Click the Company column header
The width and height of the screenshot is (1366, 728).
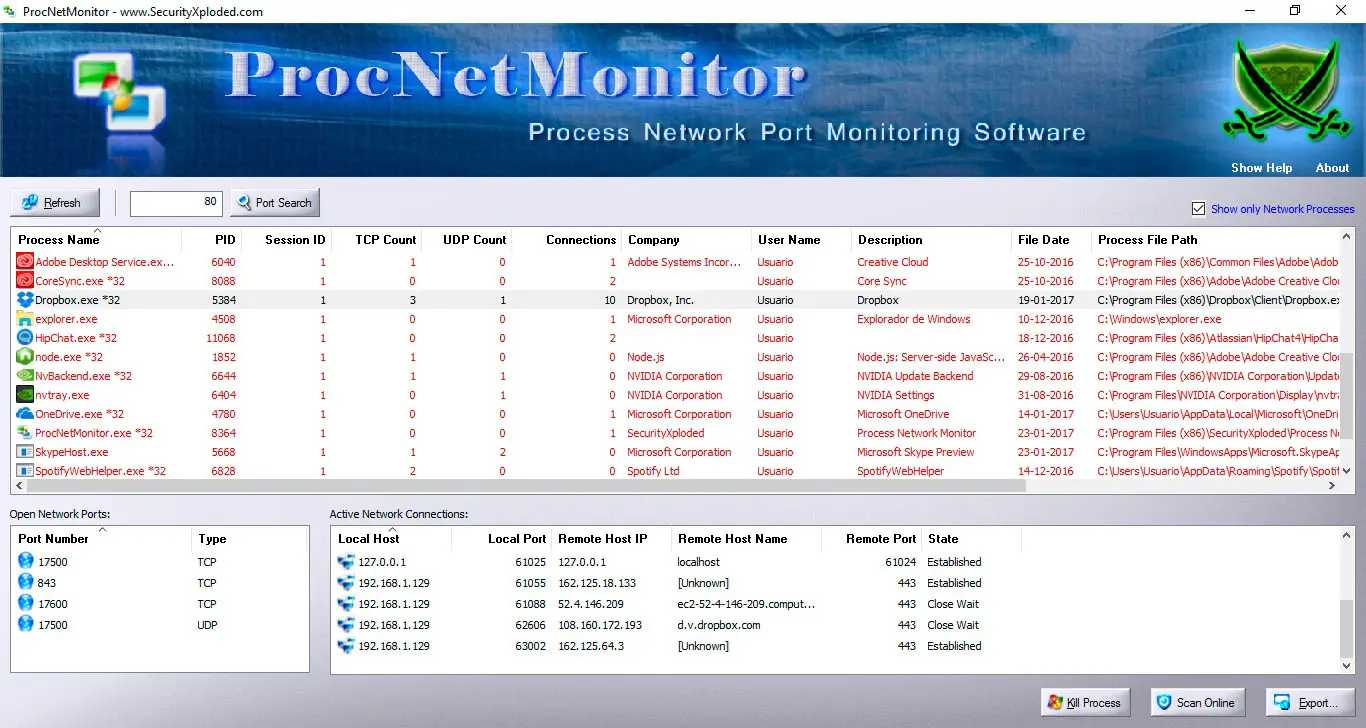(x=687, y=240)
